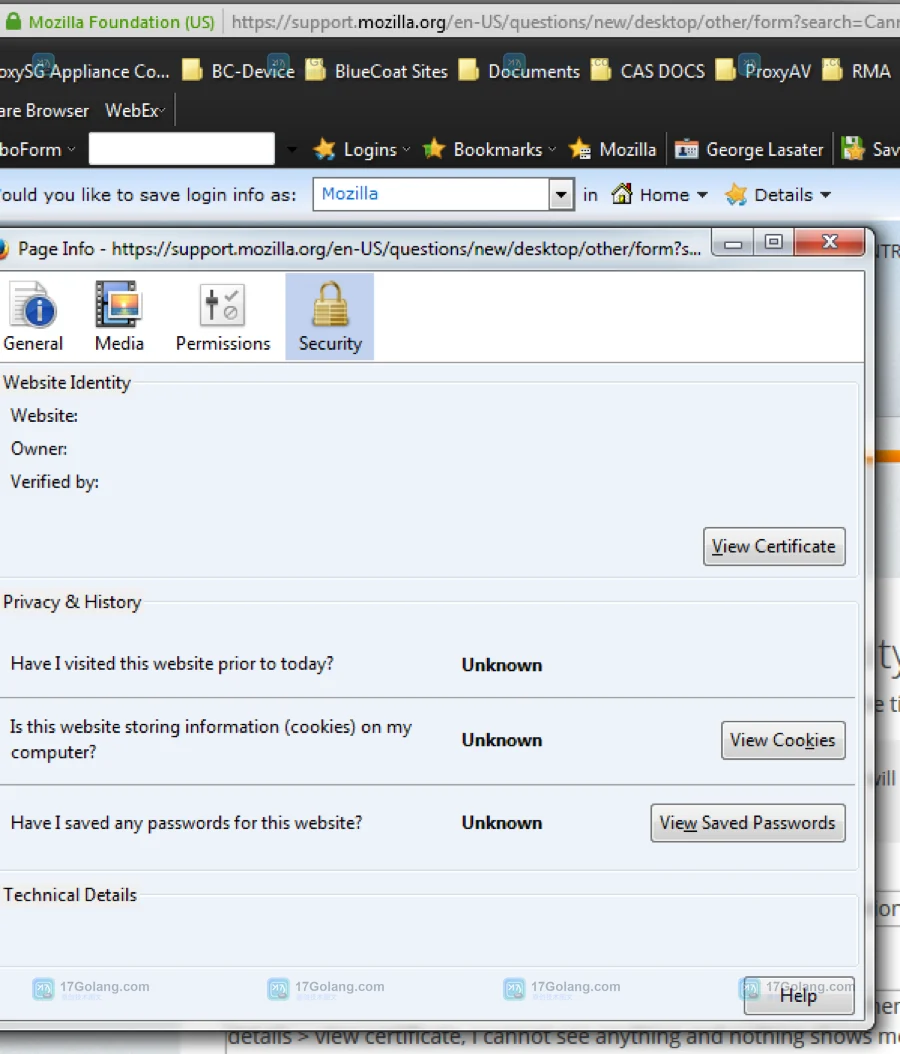Screen dimensions: 900x1054
Task: Open the arrow dropdown beside RoboForm search
Action: point(291,149)
